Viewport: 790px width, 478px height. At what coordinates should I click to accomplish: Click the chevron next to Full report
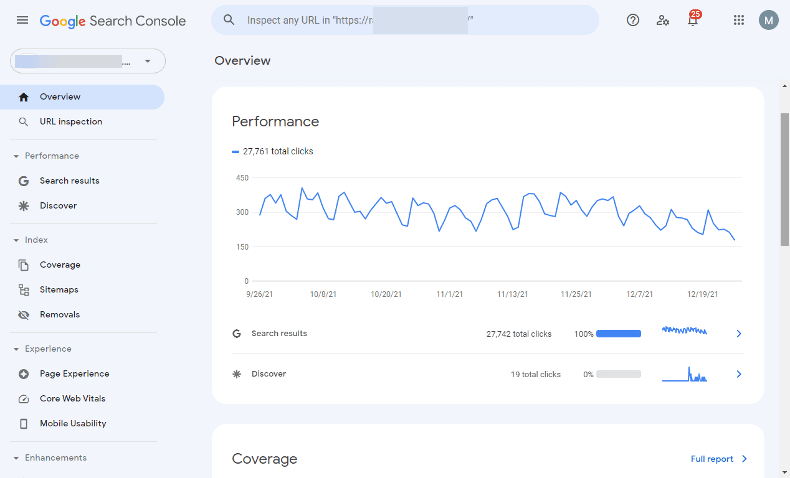coord(744,459)
